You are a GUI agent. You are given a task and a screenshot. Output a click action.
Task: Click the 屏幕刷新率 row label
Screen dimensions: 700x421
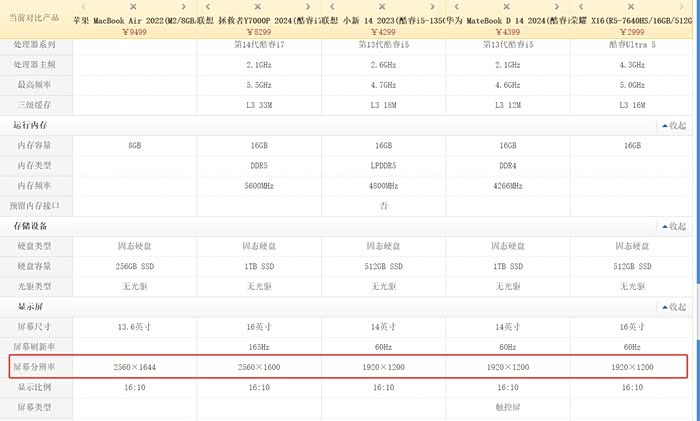tap(34, 347)
